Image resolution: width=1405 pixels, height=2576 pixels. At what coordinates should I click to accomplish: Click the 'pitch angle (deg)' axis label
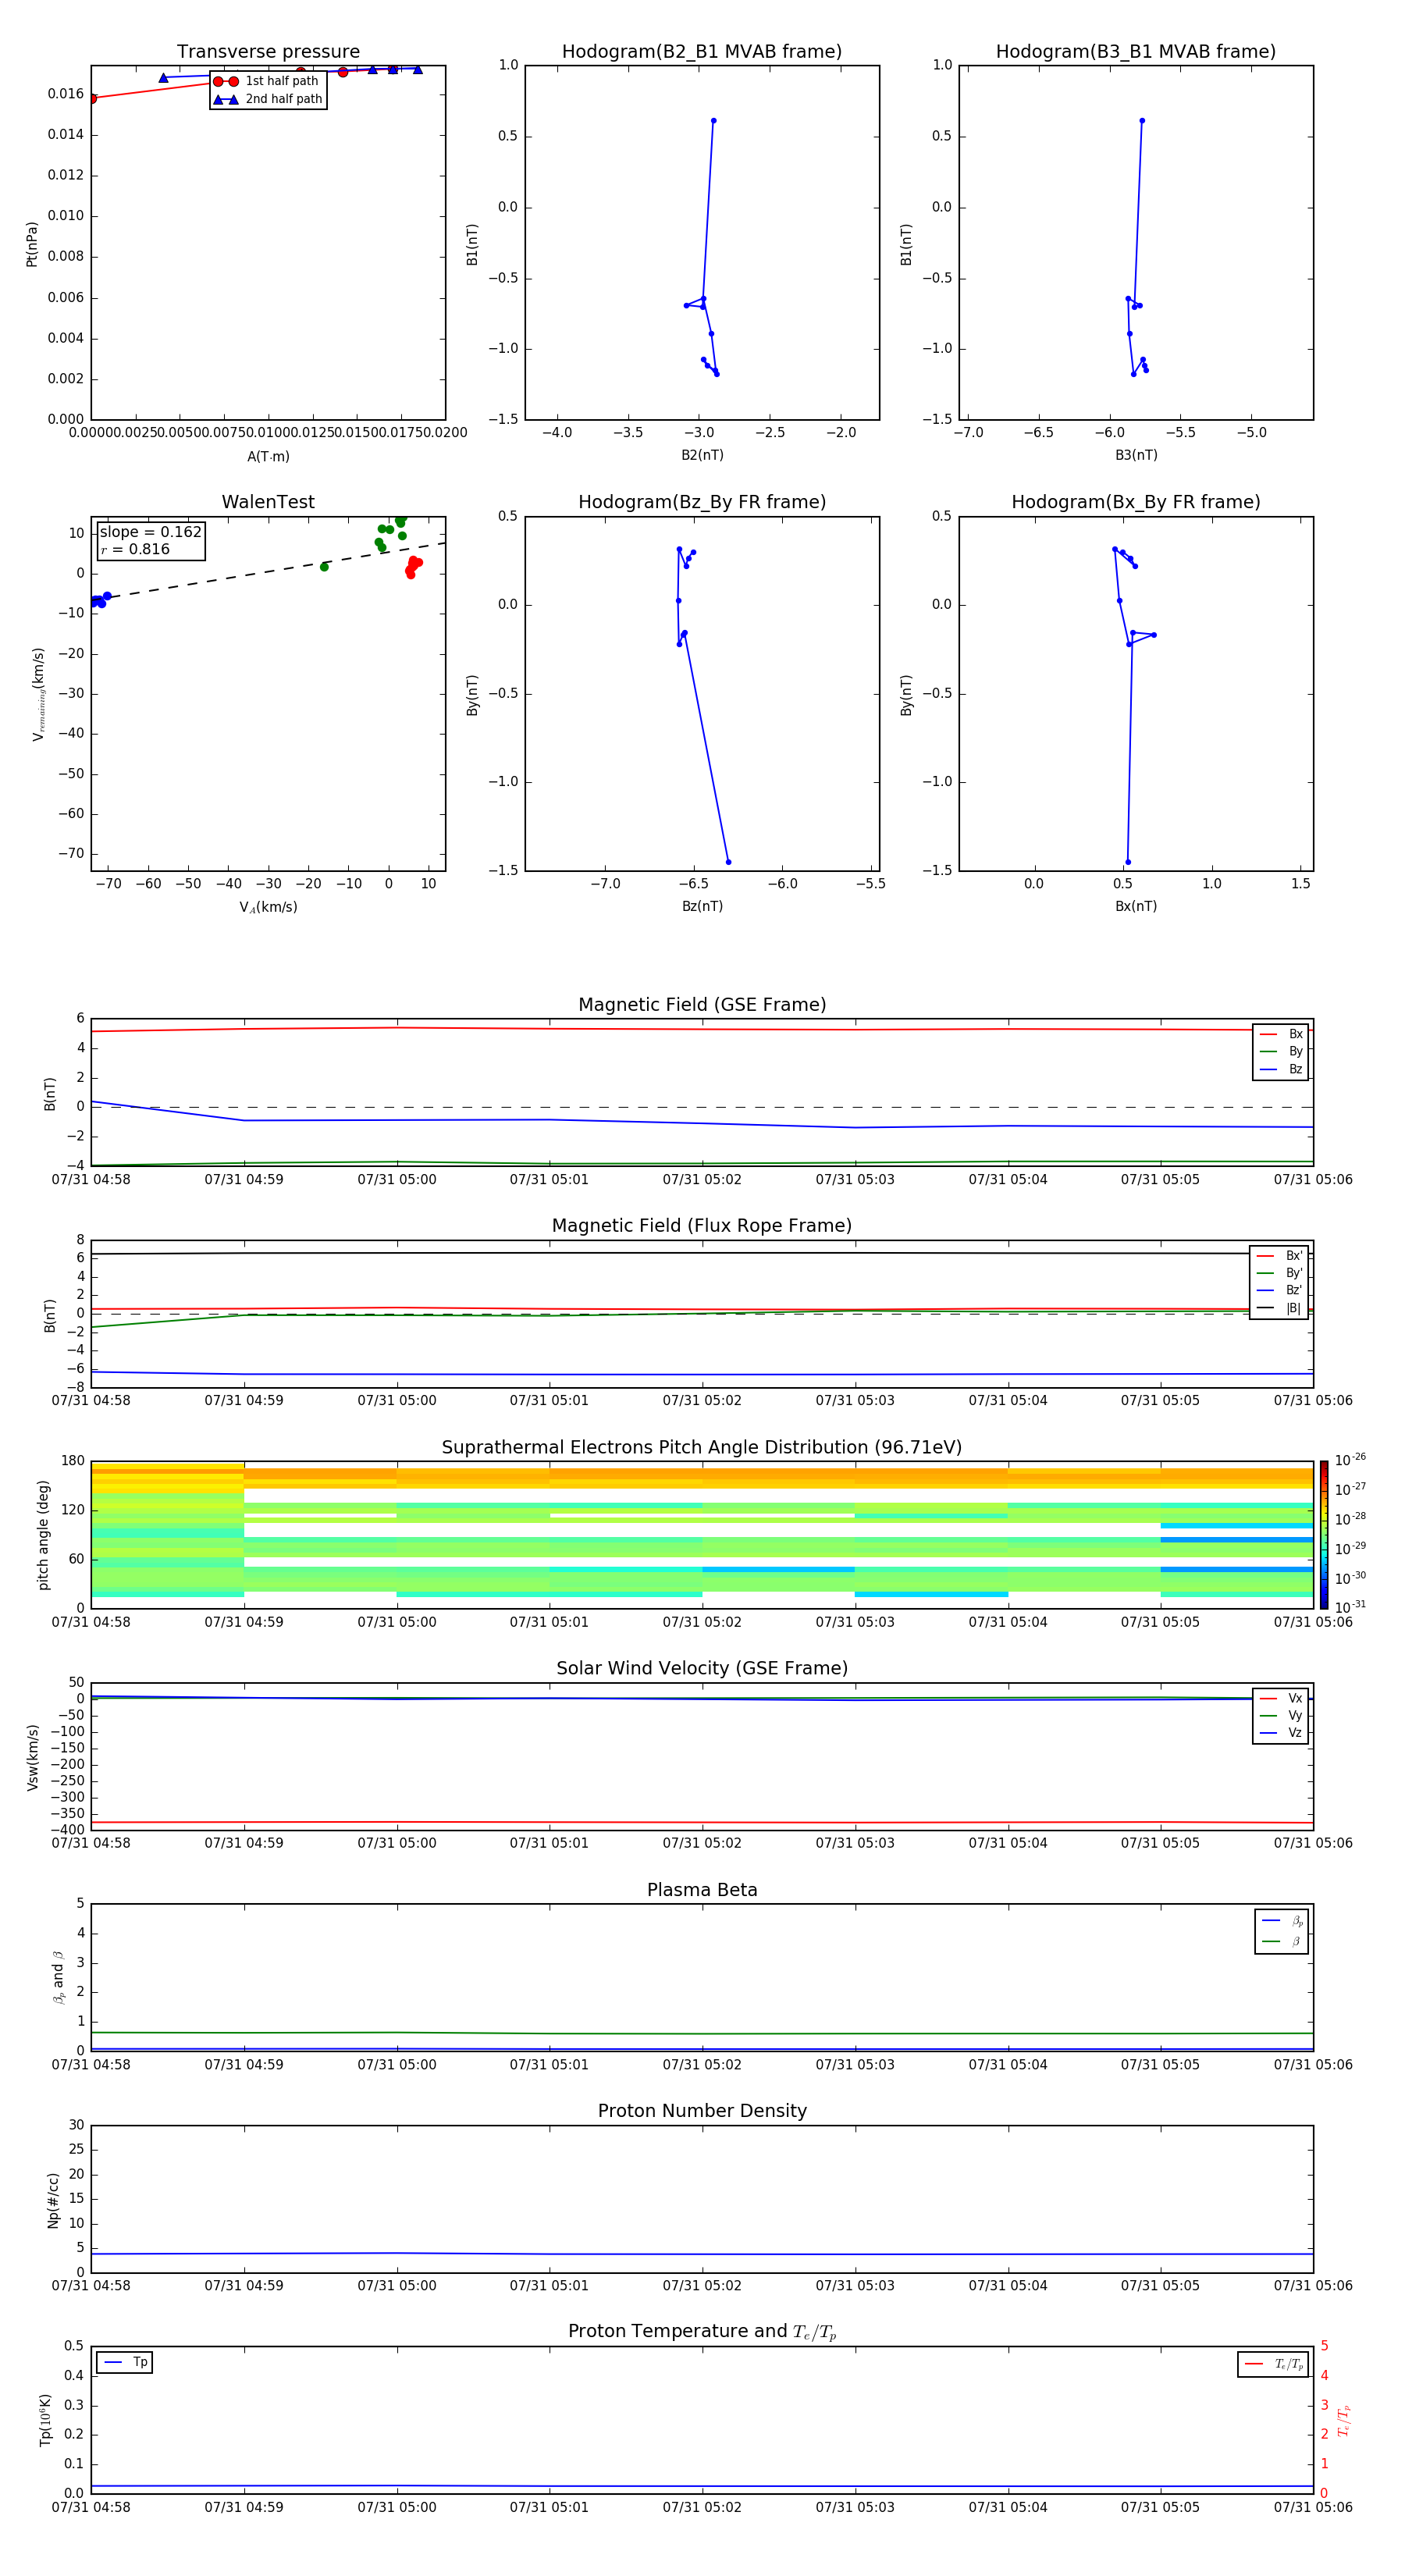(x=43, y=1534)
